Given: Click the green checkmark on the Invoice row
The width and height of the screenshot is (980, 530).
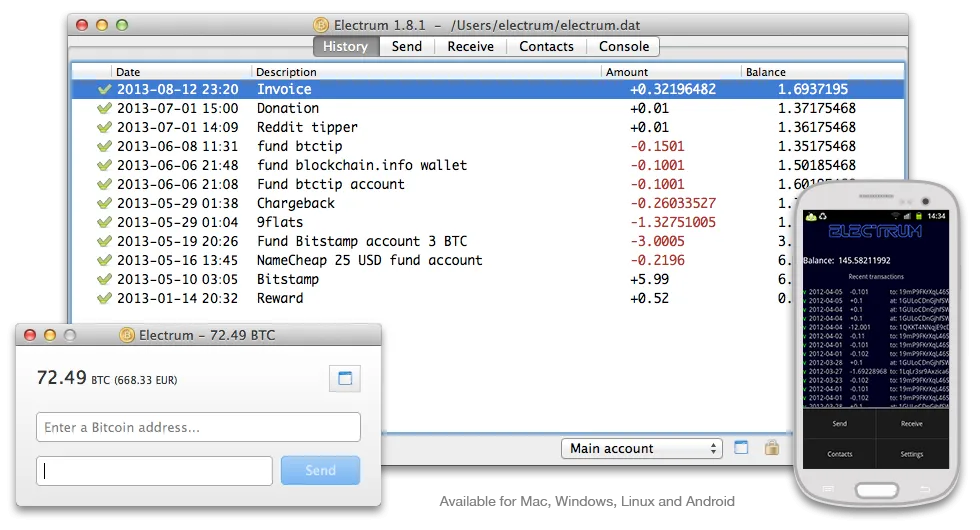Looking at the screenshot, I should (x=104, y=89).
